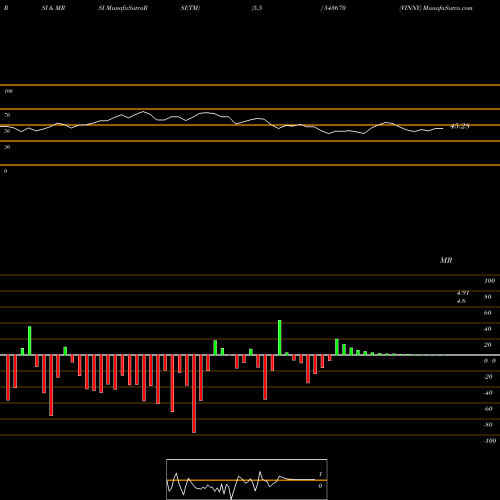The height and width of the screenshot is (500, 500).
Task: Click the MR axis label -80
Action: tap(488, 425)
